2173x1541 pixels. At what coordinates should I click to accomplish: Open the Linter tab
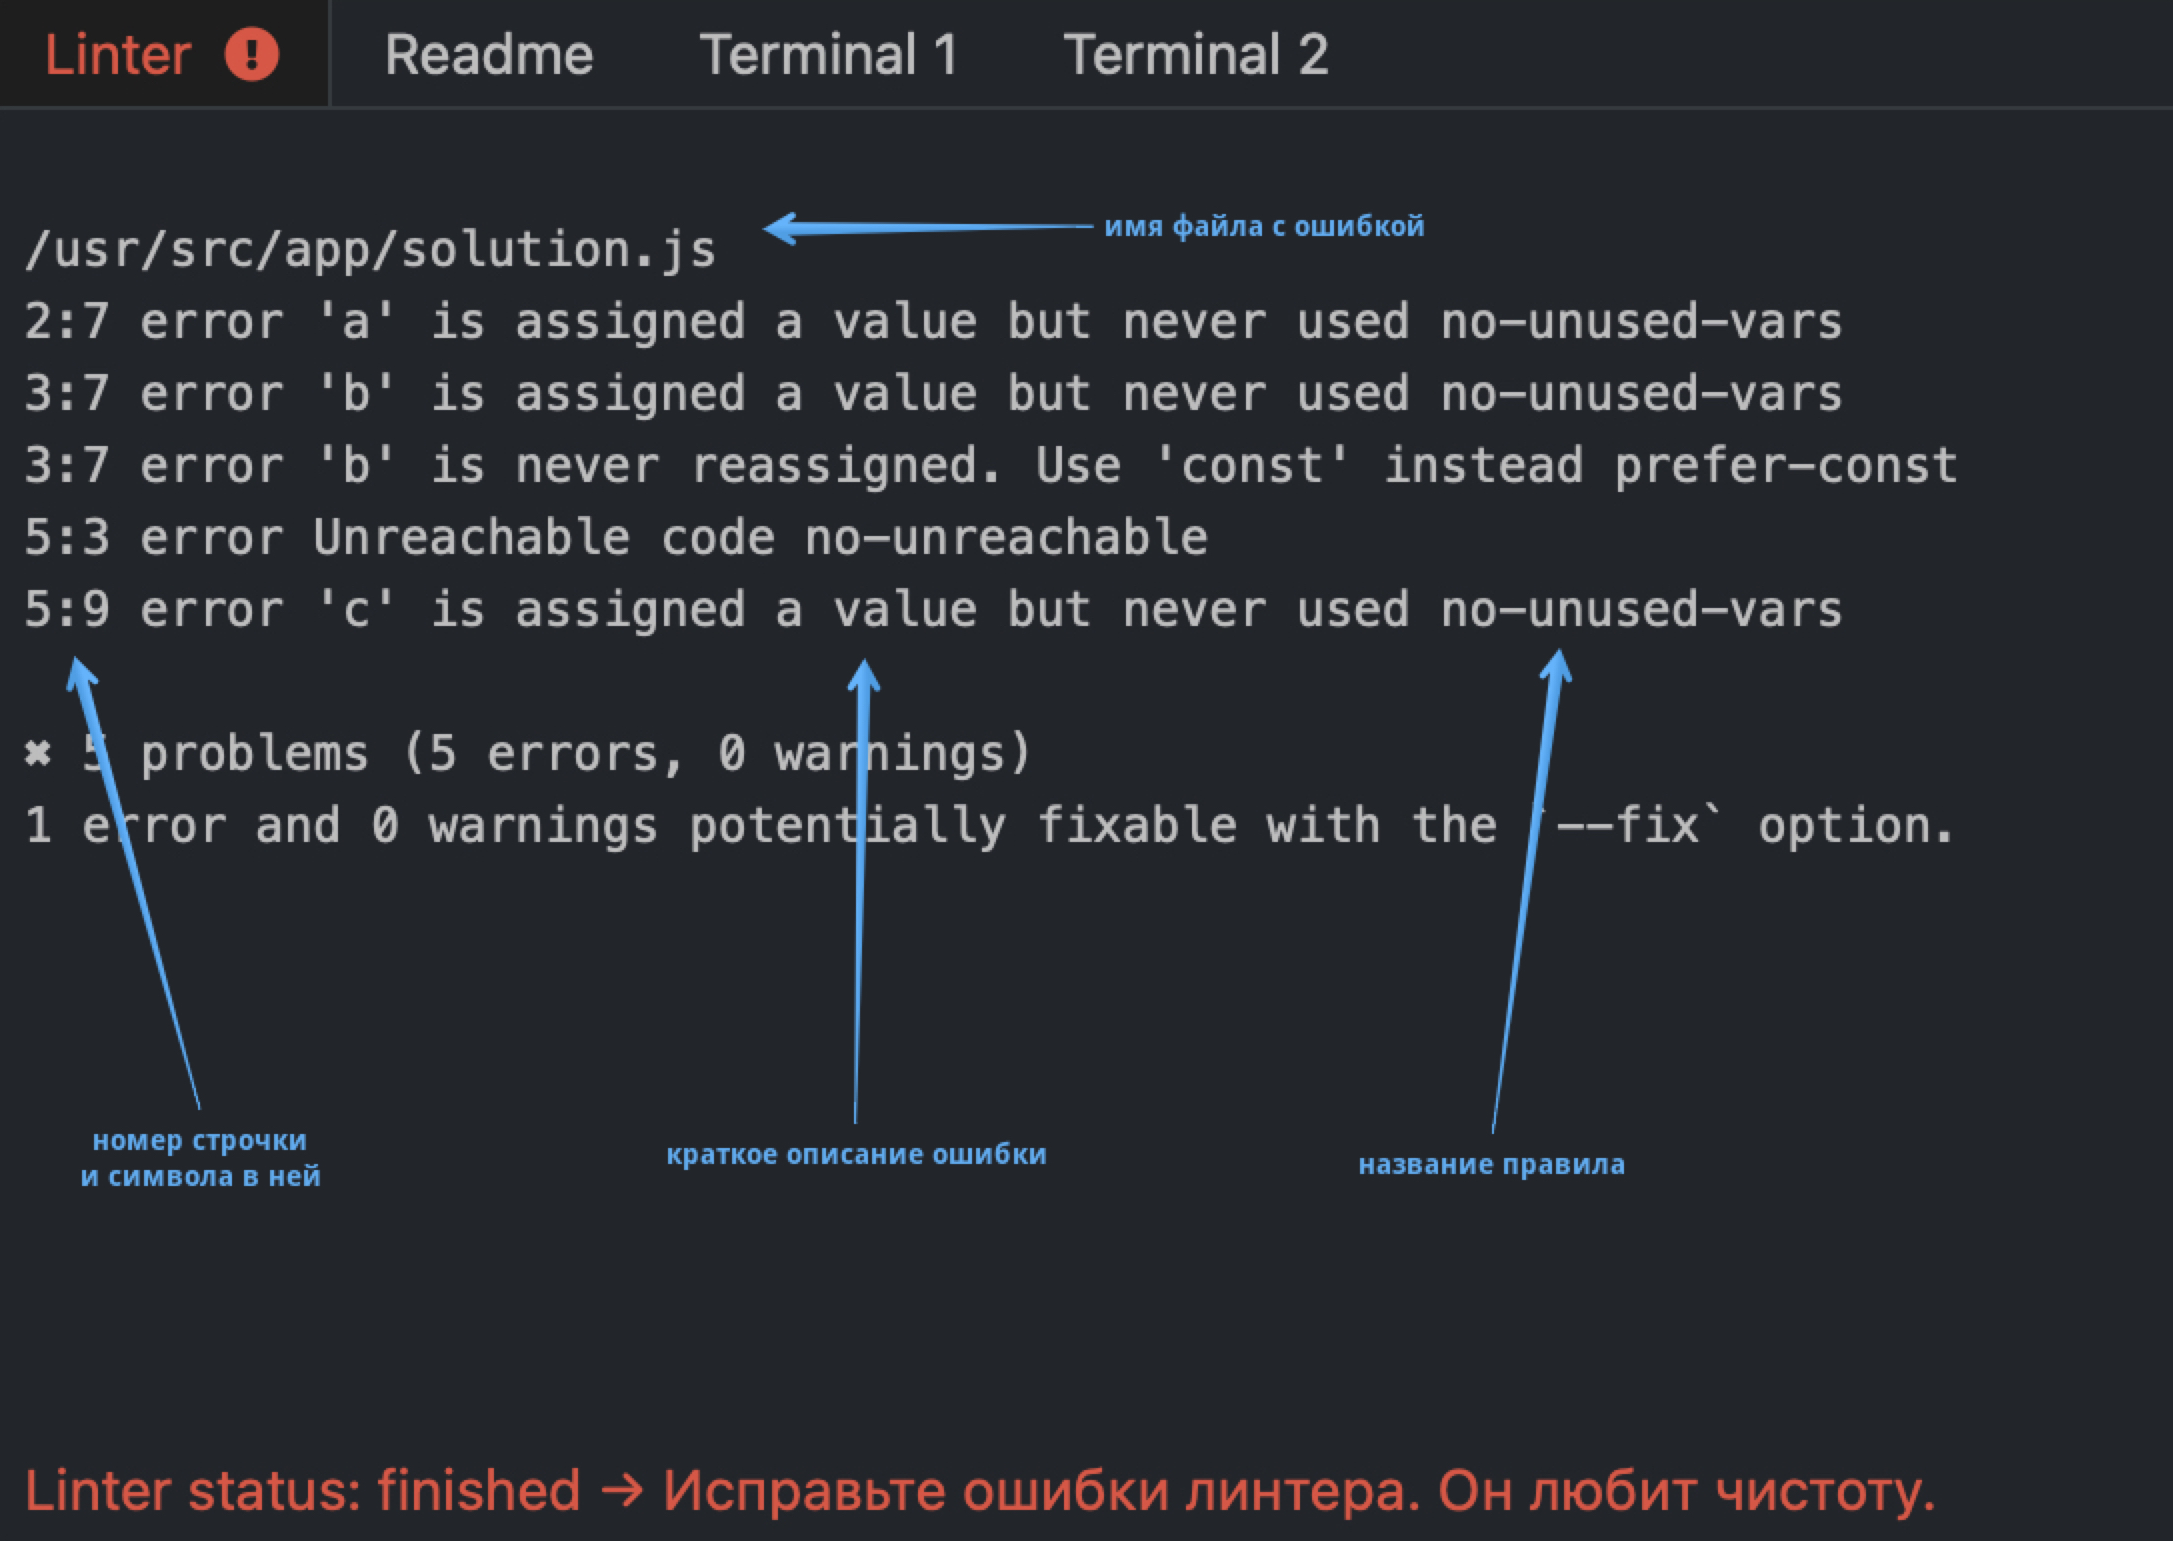click(118, 54)
